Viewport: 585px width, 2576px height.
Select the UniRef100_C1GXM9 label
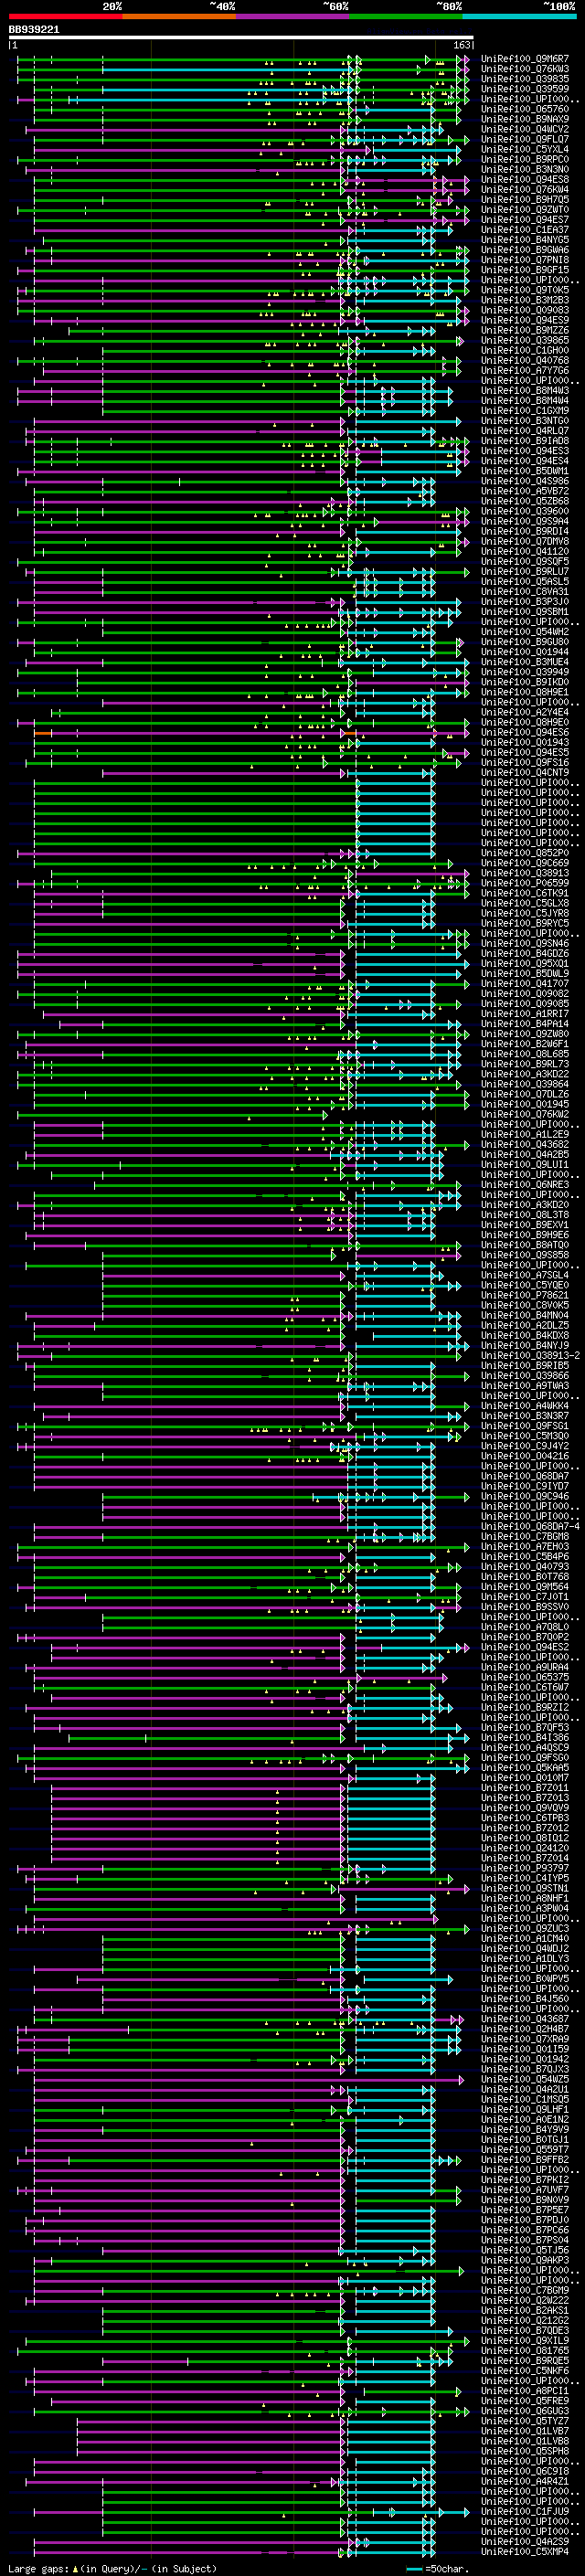[525, 411]
